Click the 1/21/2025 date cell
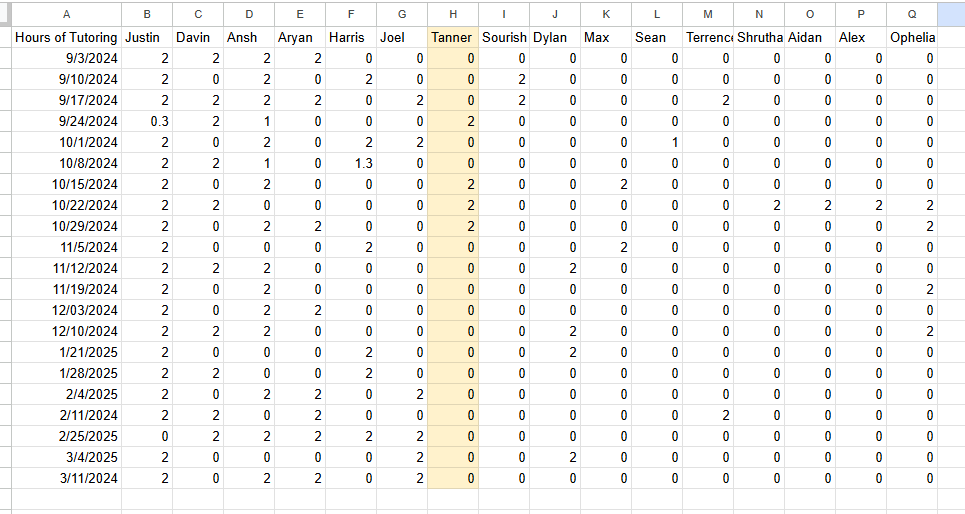 point(66,352)
